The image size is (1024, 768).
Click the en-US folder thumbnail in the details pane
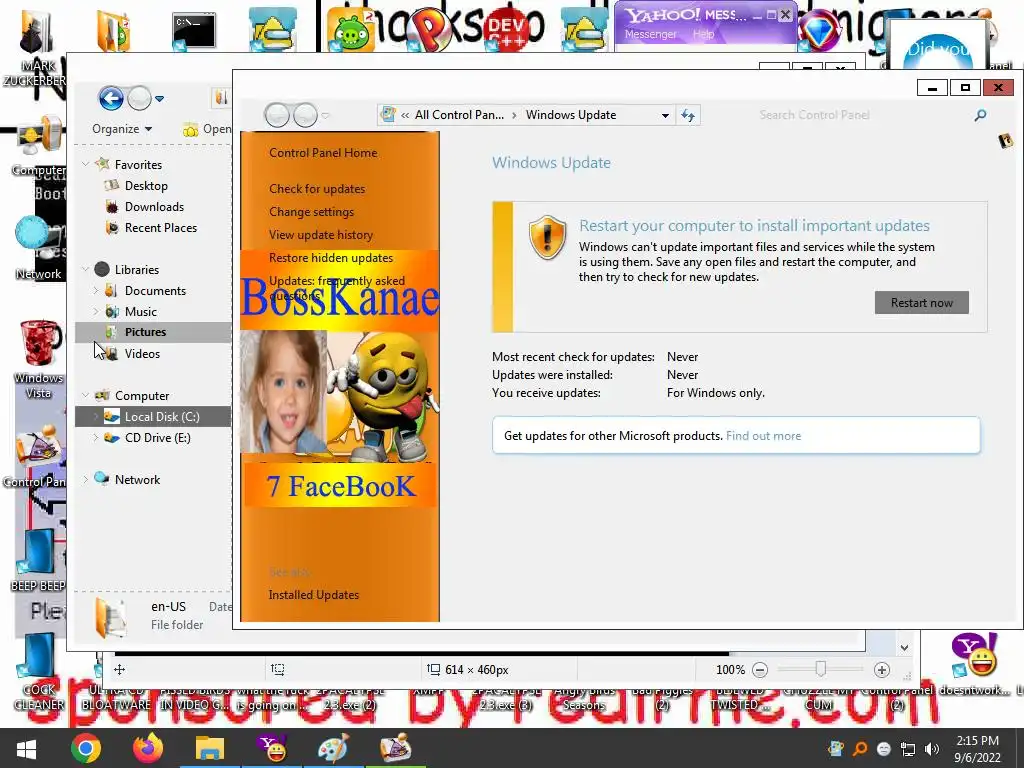tap(110, 616)
